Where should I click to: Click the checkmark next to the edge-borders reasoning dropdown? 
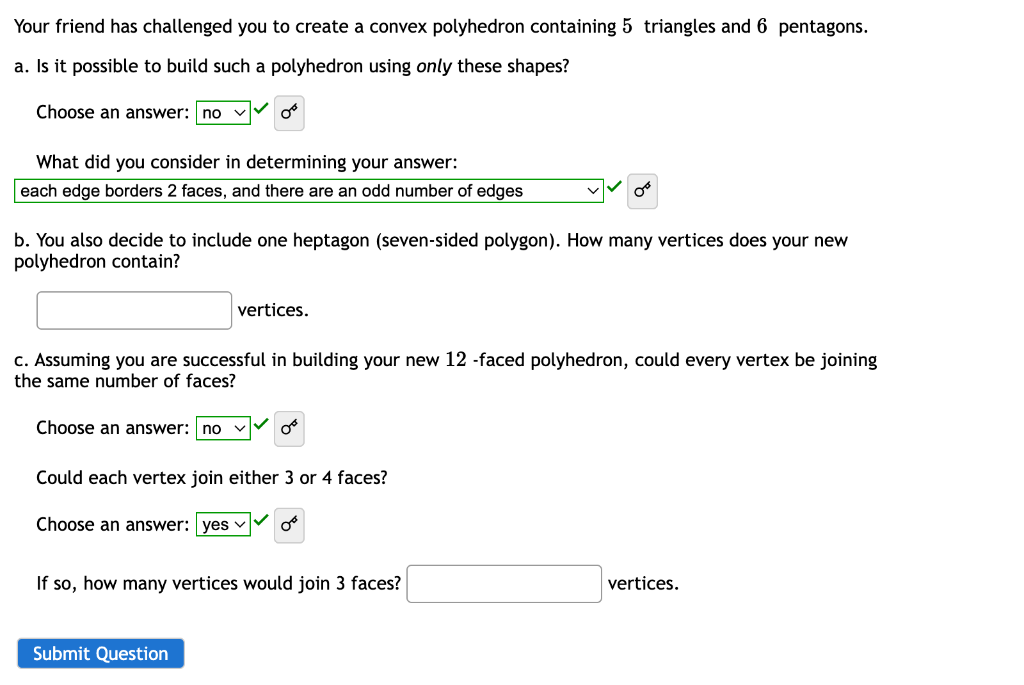[614, 186]
